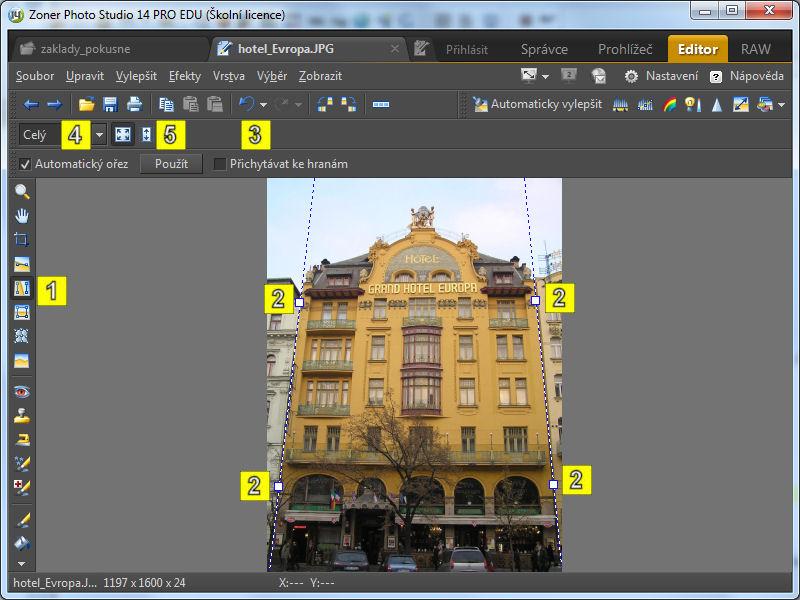Select the Crop tool
This screenshot has height=600, width=800.
pyautogui.click(x=22, y=240)
